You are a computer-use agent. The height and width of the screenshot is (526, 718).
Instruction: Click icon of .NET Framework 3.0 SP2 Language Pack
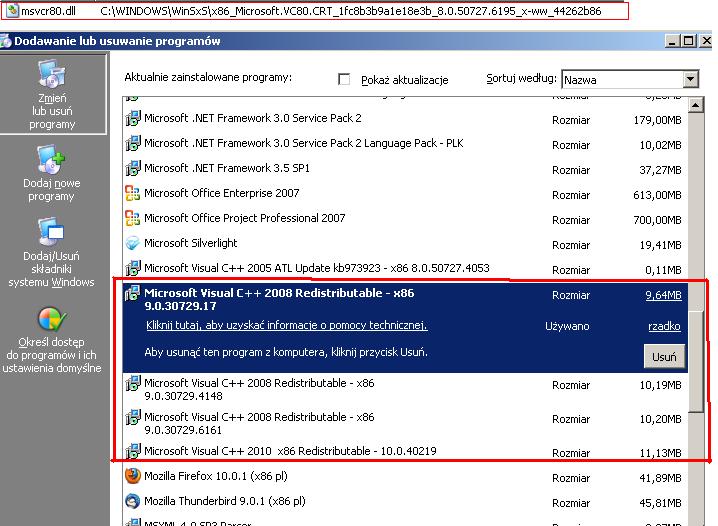coord(132,143)
